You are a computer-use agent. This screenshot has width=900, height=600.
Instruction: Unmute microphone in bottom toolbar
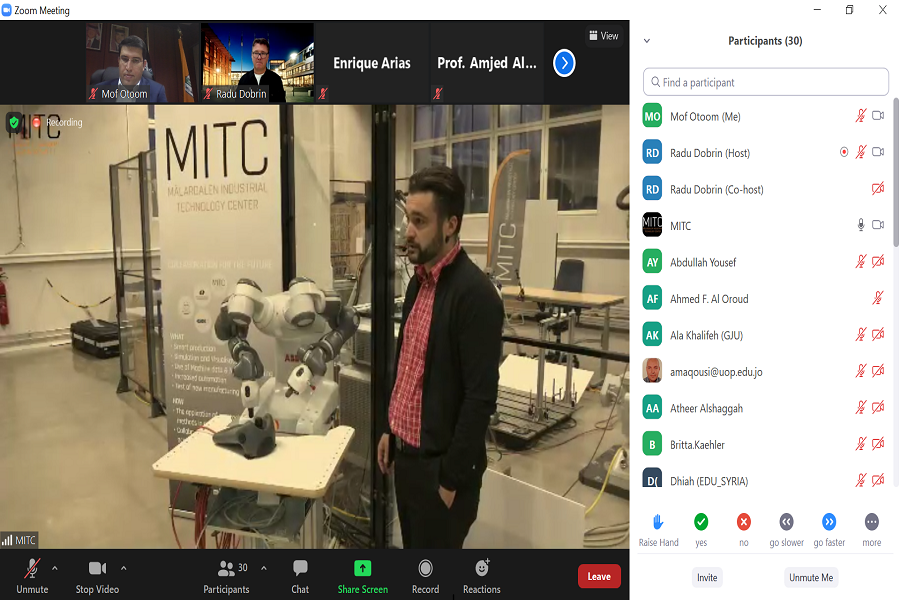(32, 576)
